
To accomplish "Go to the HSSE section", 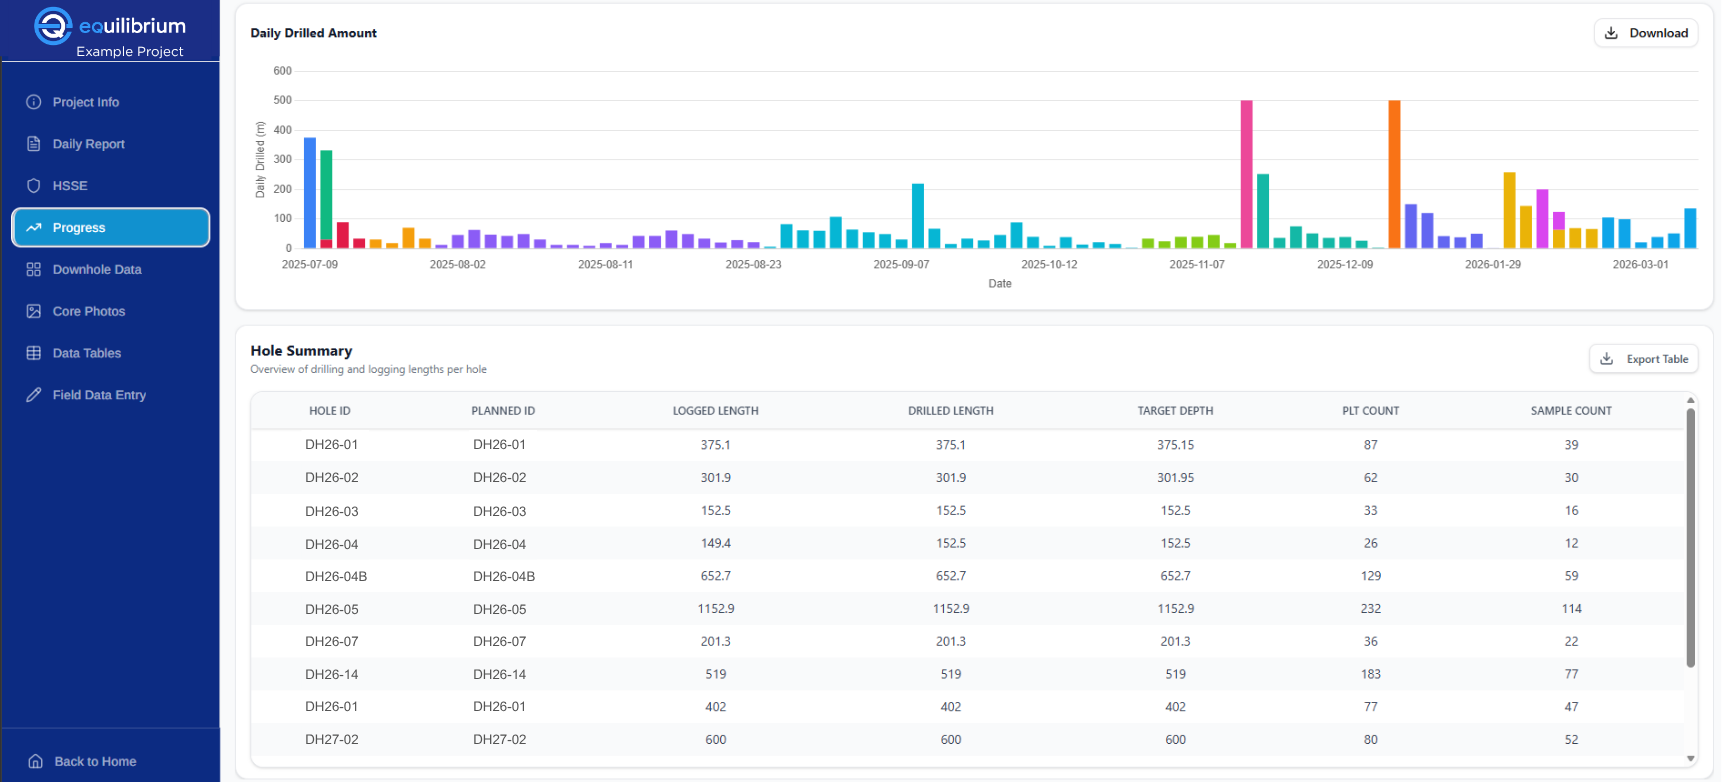I will click(x=110, y=186).
